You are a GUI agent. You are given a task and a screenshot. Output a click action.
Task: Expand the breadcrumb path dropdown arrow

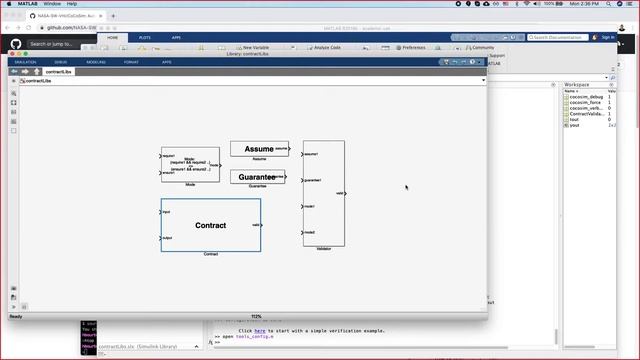pos(483,80)
